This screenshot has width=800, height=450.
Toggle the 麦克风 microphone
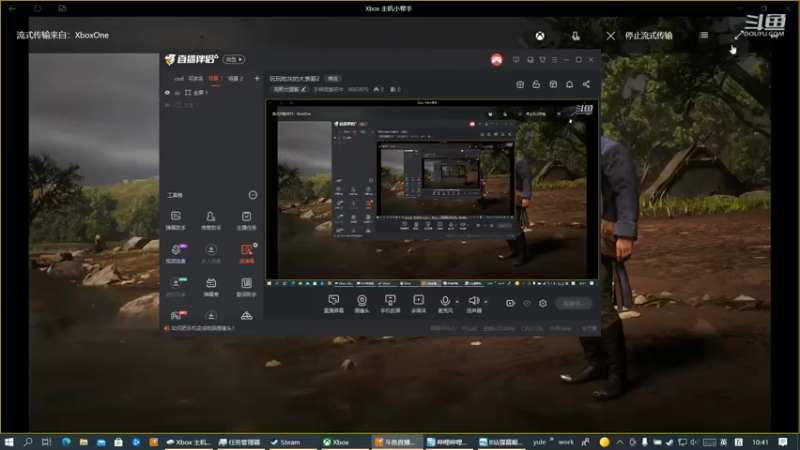click(445, 304)
